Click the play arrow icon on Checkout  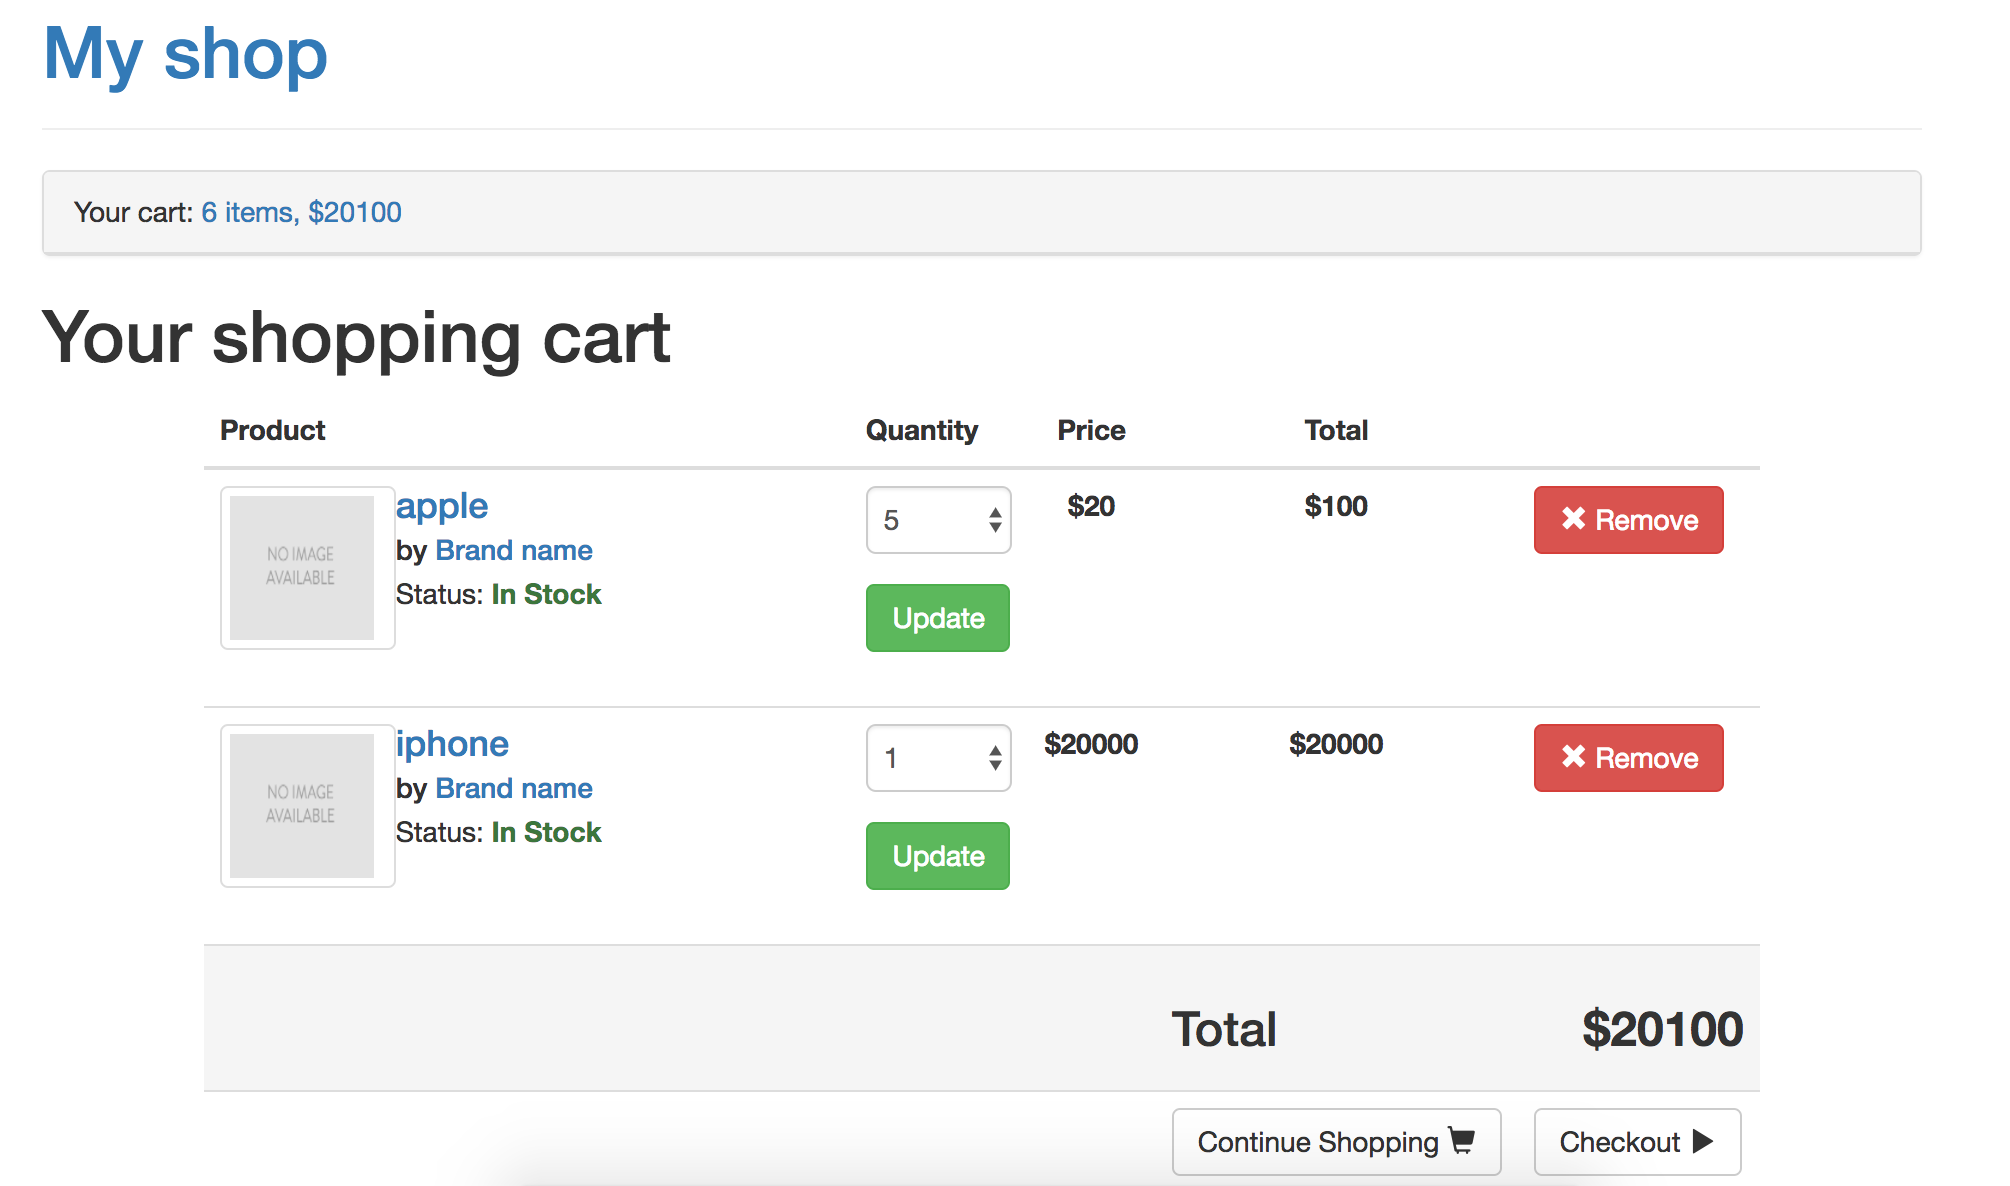click(1703, 1141)
